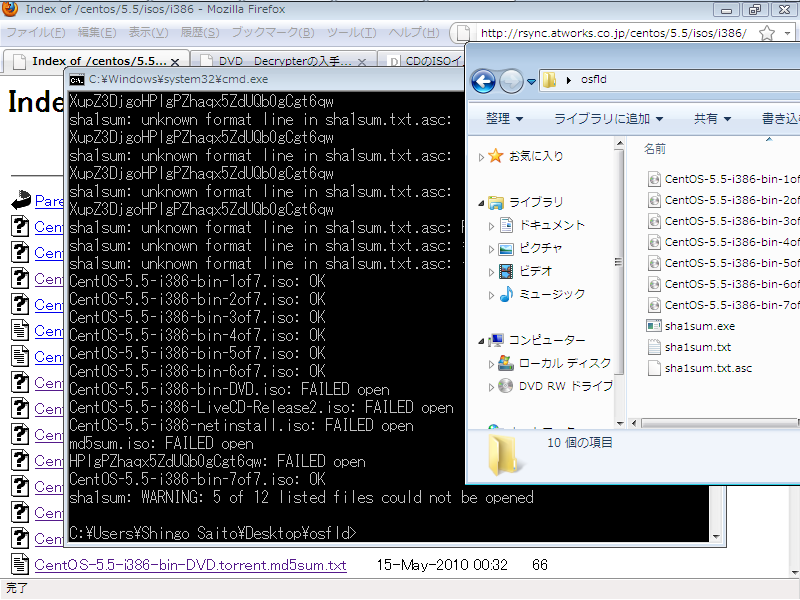Click the cmd window scrollbar down arrow
The height and width of the screenshot is (600, 800).
tap(716, 536)
